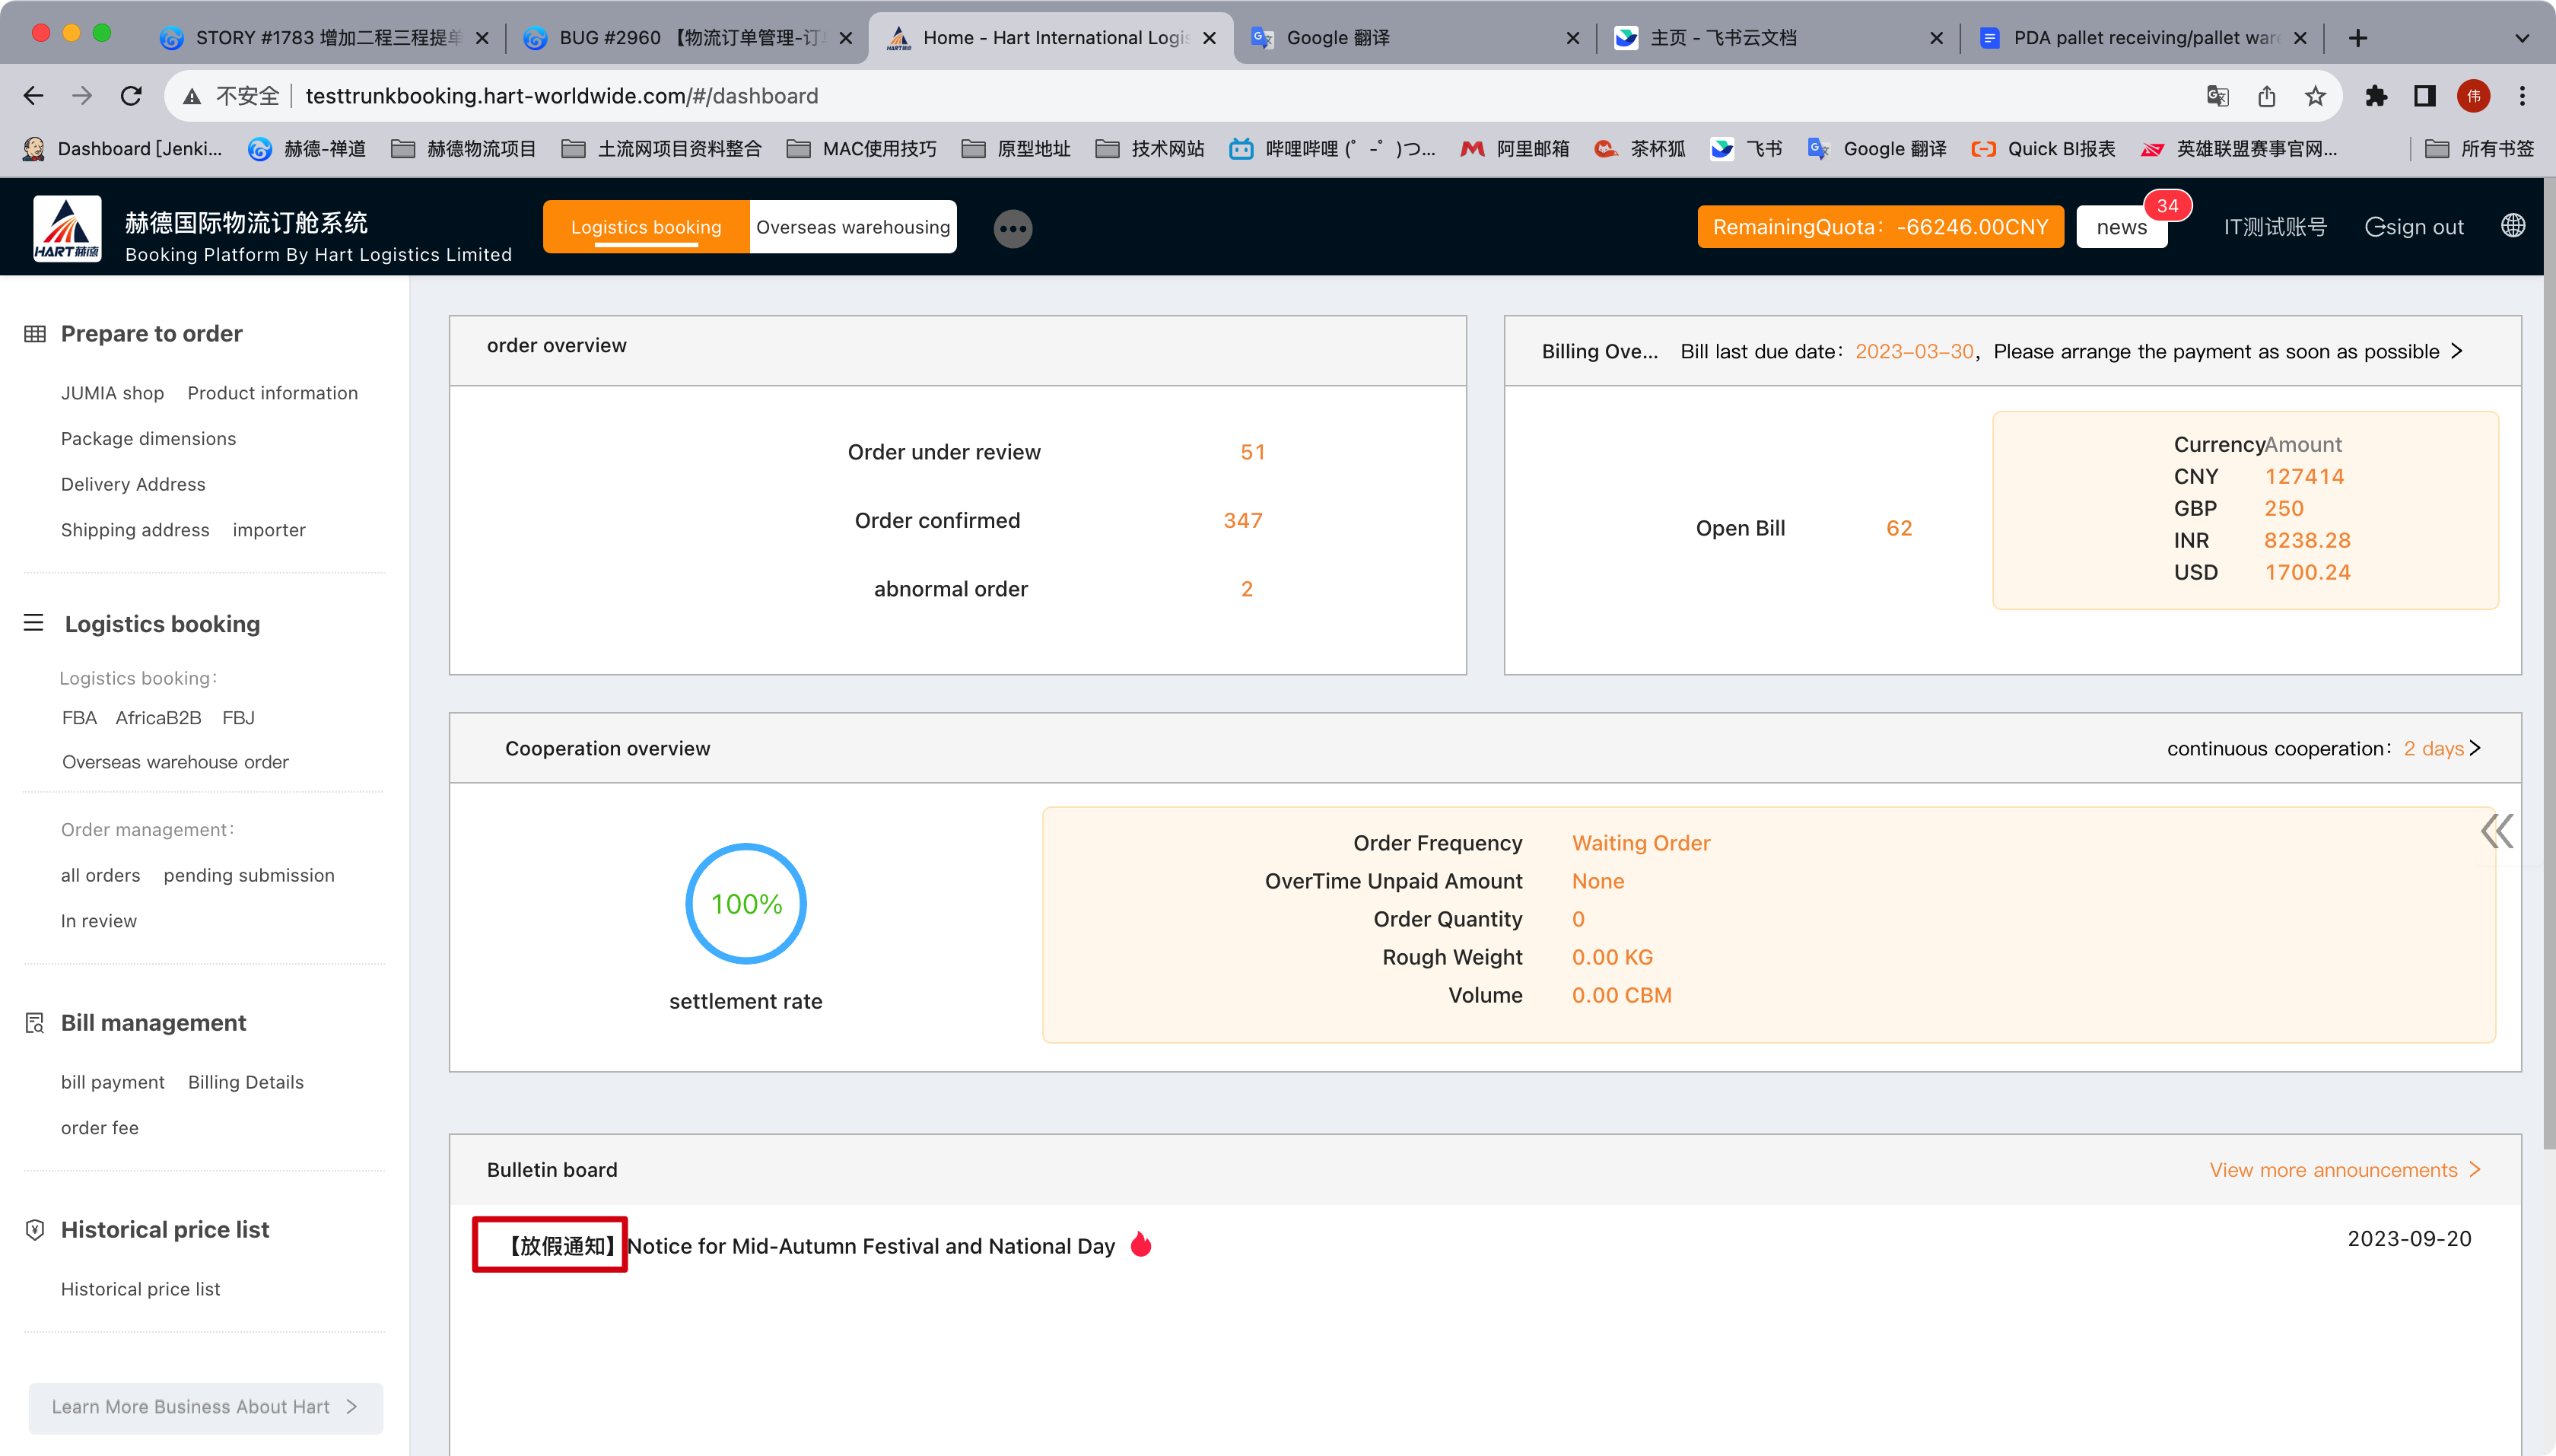Screen dimensions: 2556x1456
Task: Expand Learn More Business About Hart
Action: click(205, 1407)
